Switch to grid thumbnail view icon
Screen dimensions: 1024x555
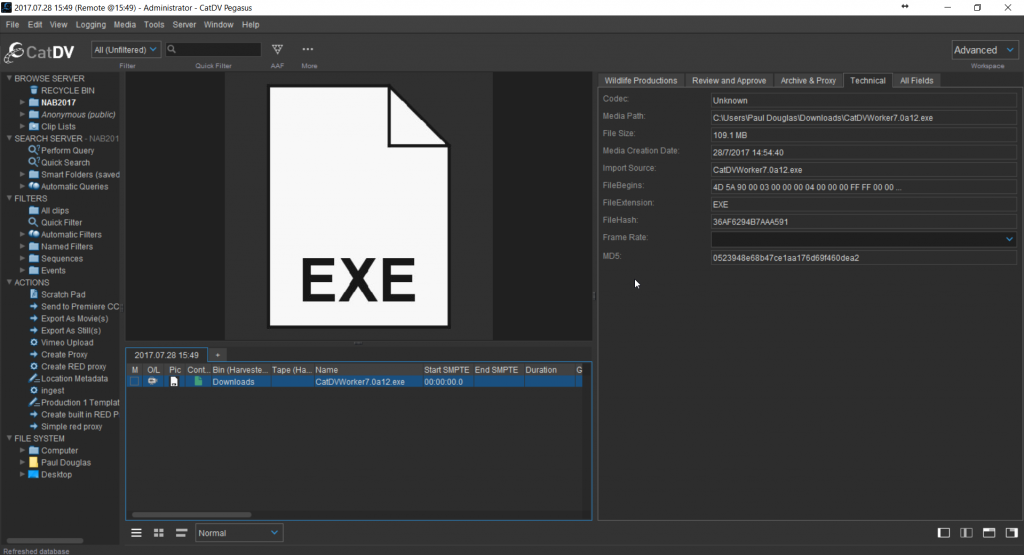(x=159, y=533)
